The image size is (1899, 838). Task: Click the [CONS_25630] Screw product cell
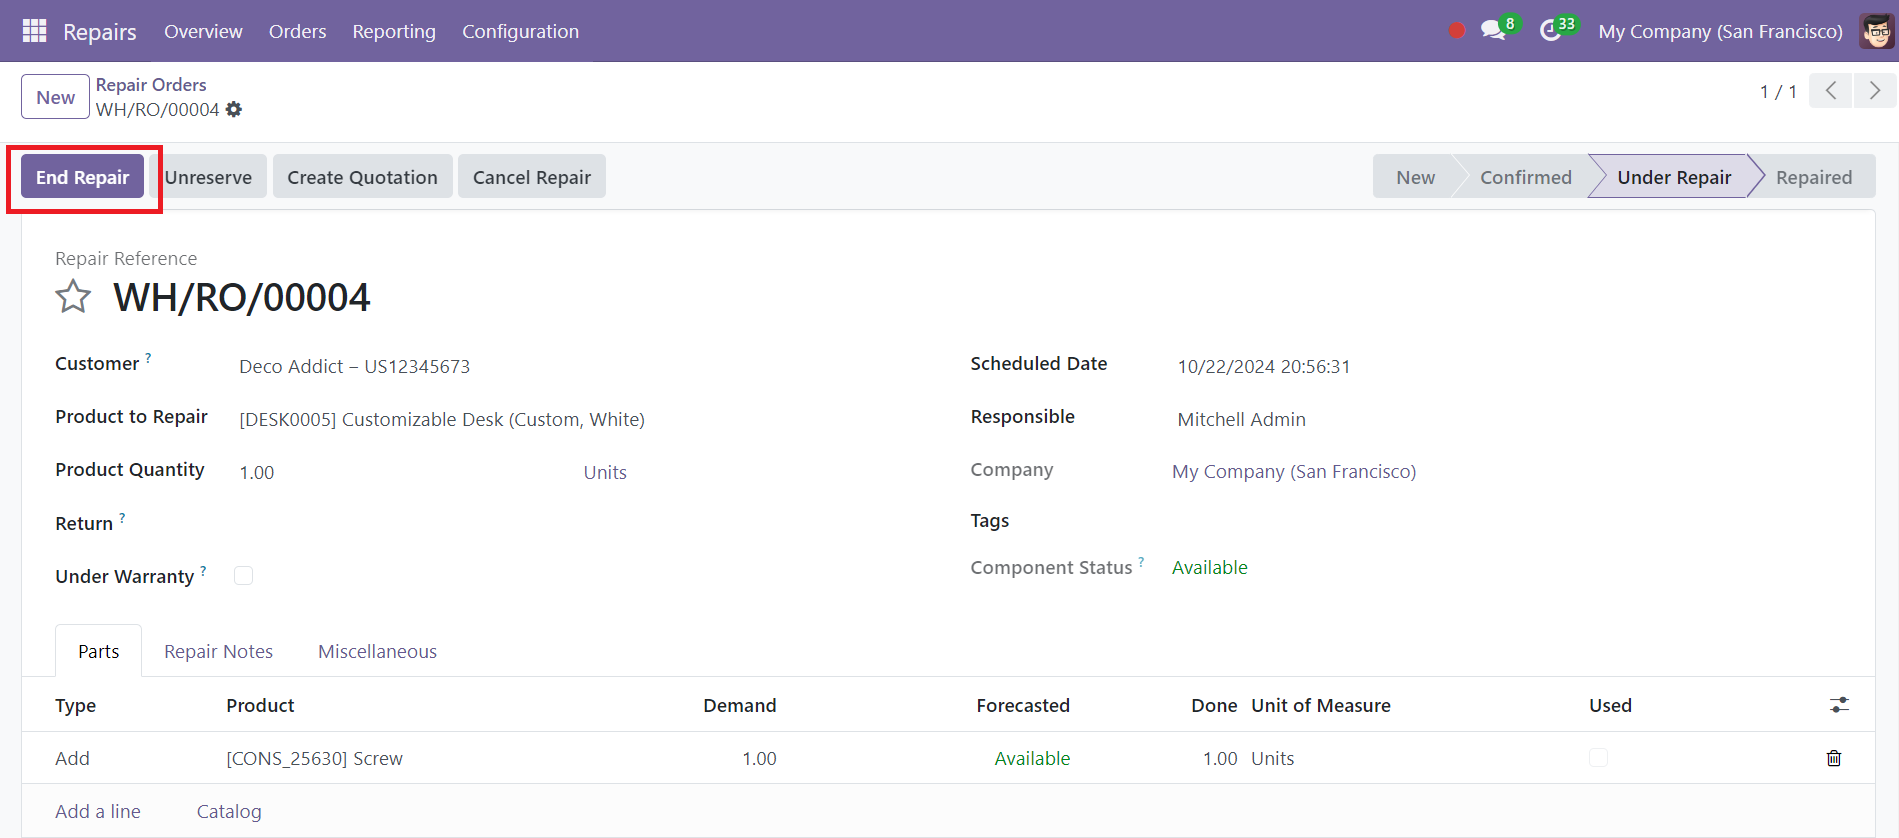314,758
